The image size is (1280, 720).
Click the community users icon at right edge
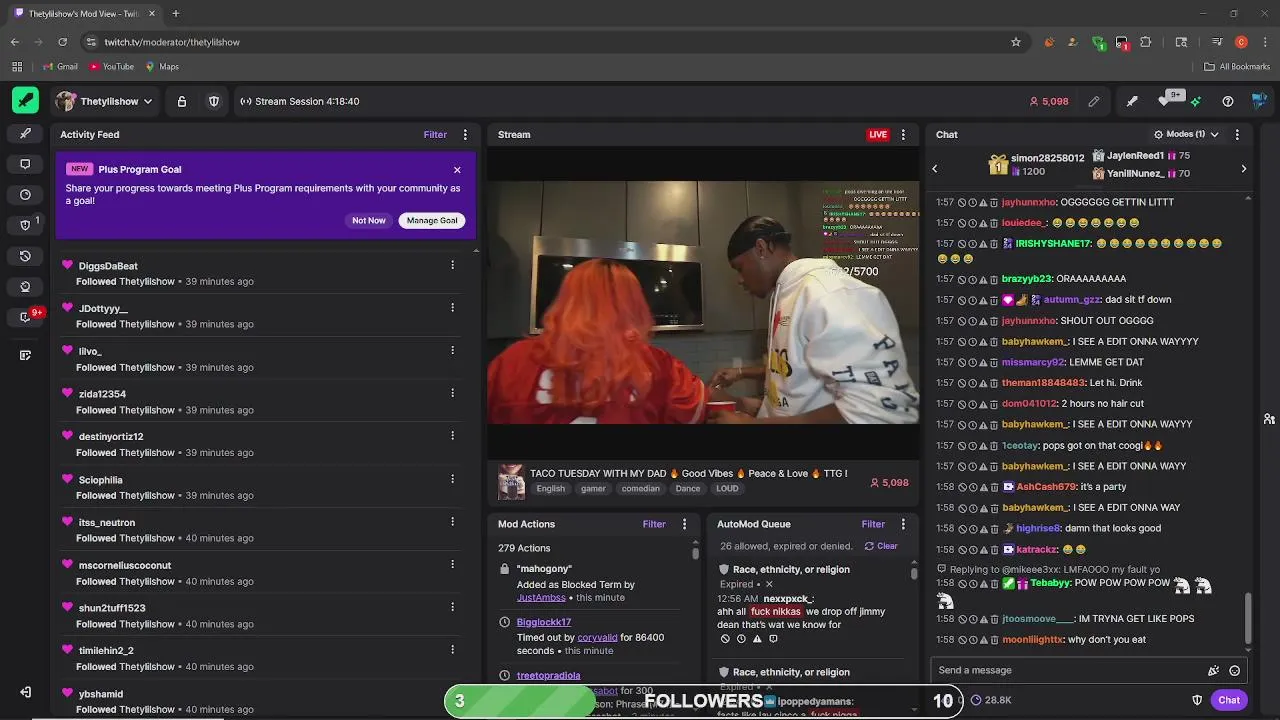[x=1269, y=419]
